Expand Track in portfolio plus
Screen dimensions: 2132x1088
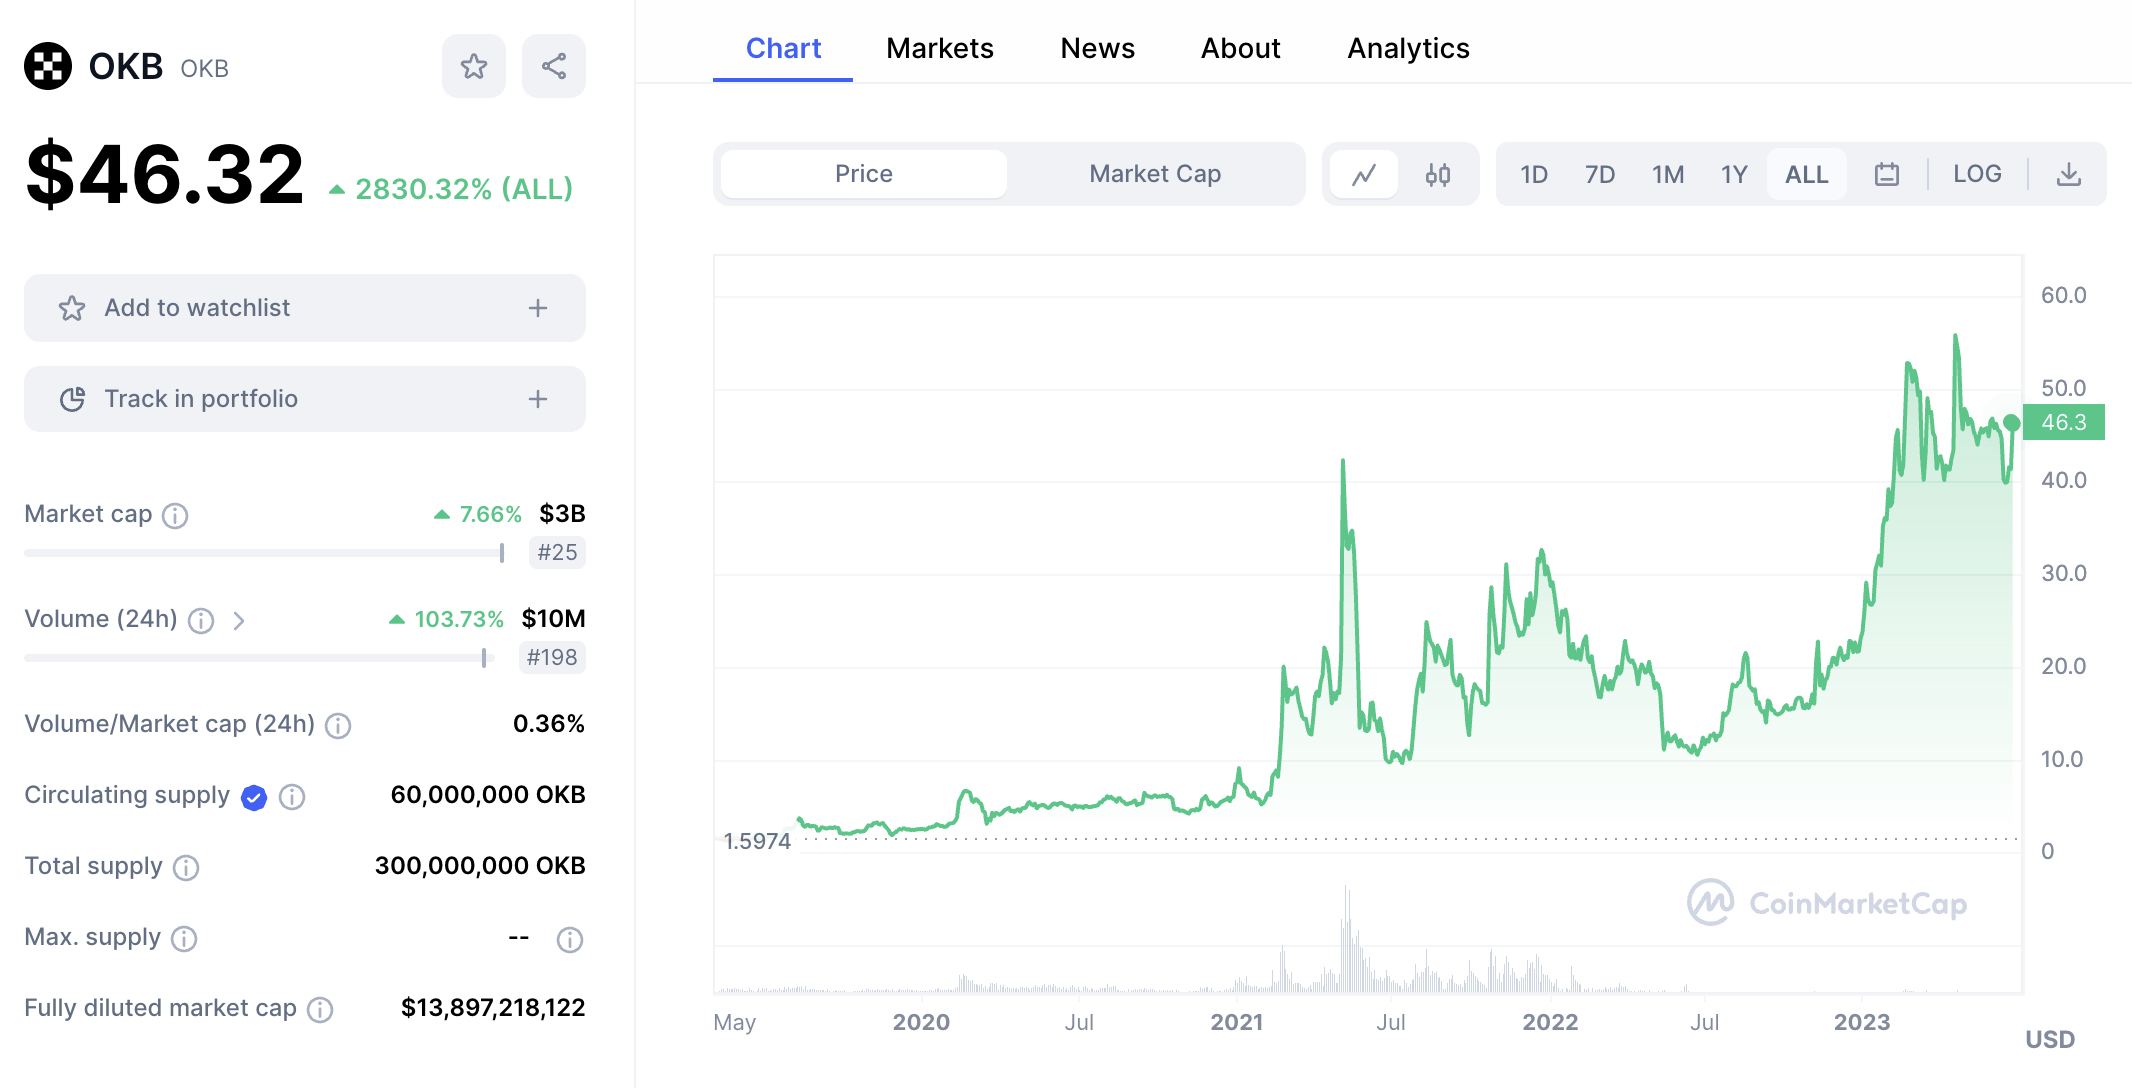tap(538, 399)
